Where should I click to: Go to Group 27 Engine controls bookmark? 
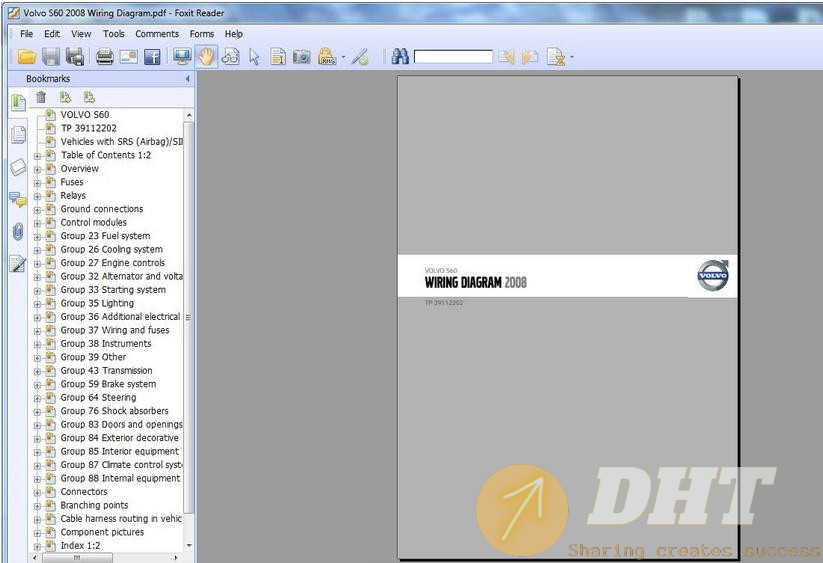tap(112, 263)
